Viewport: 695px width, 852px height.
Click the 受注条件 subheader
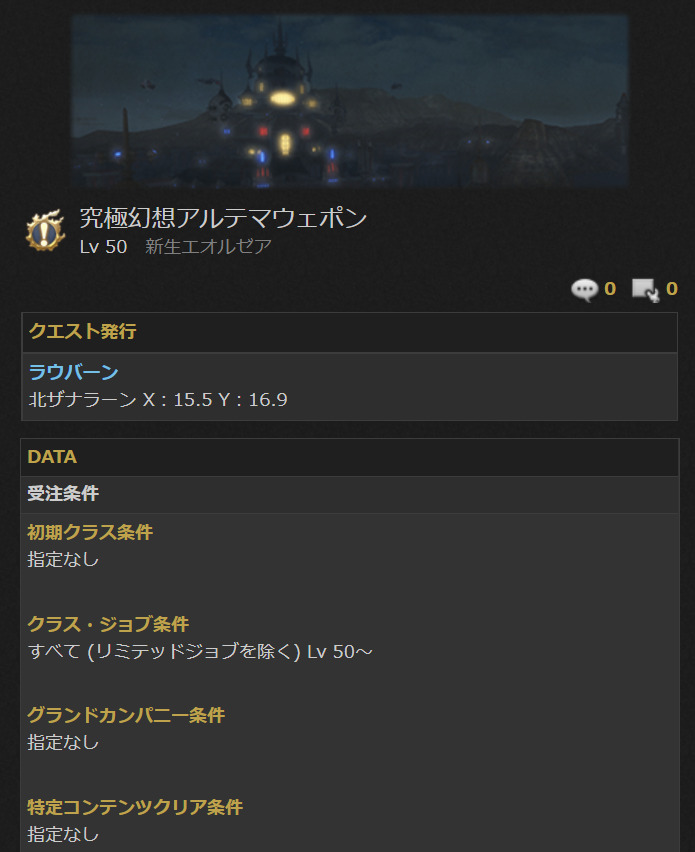coord(63,493)
